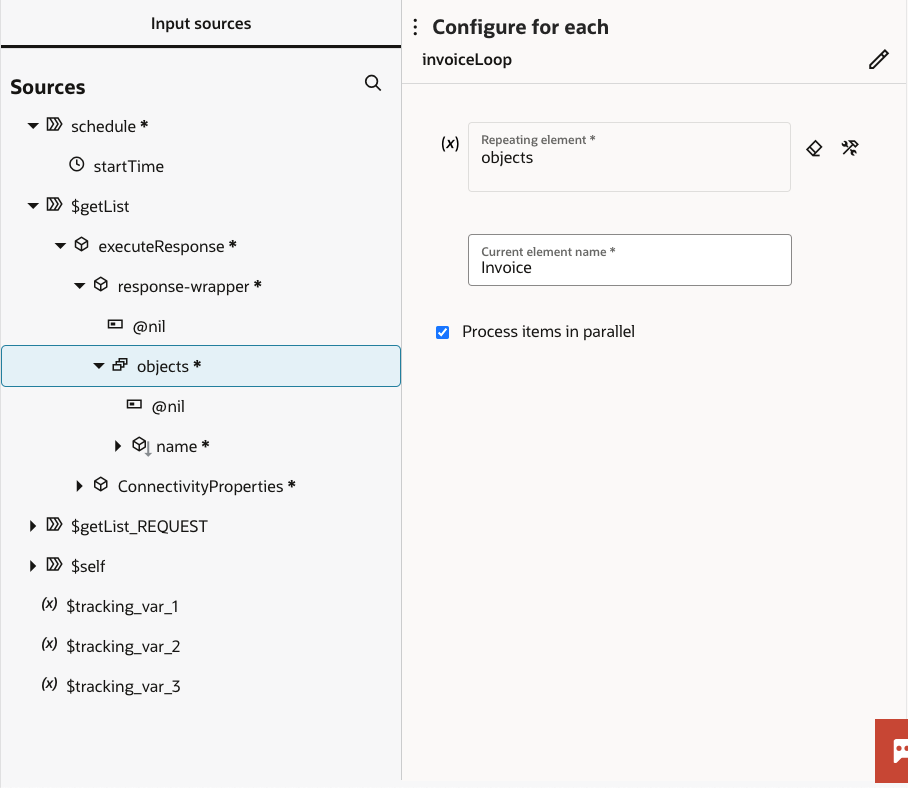Expand the ConnectivityProperties element
The height and width of the screenshot is (788, 908).
pyautogui.click(x=80, y=486)
